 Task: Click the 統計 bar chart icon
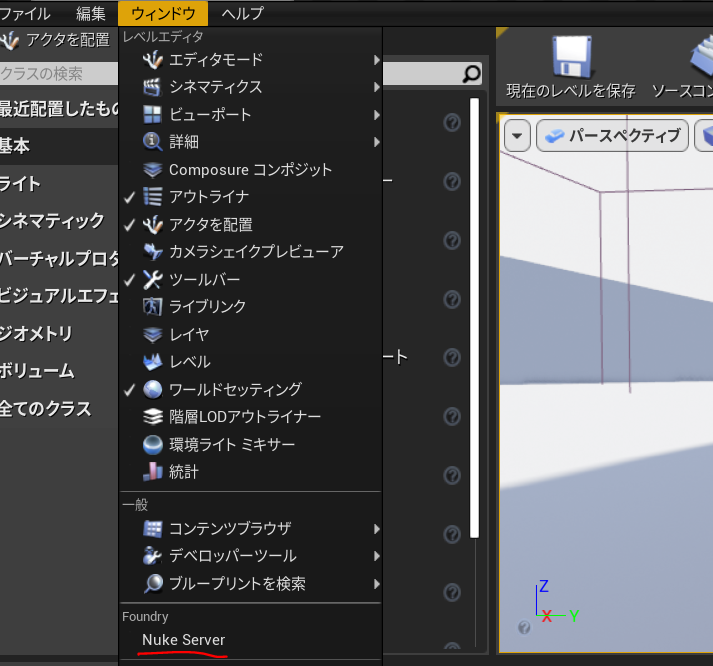152,472
